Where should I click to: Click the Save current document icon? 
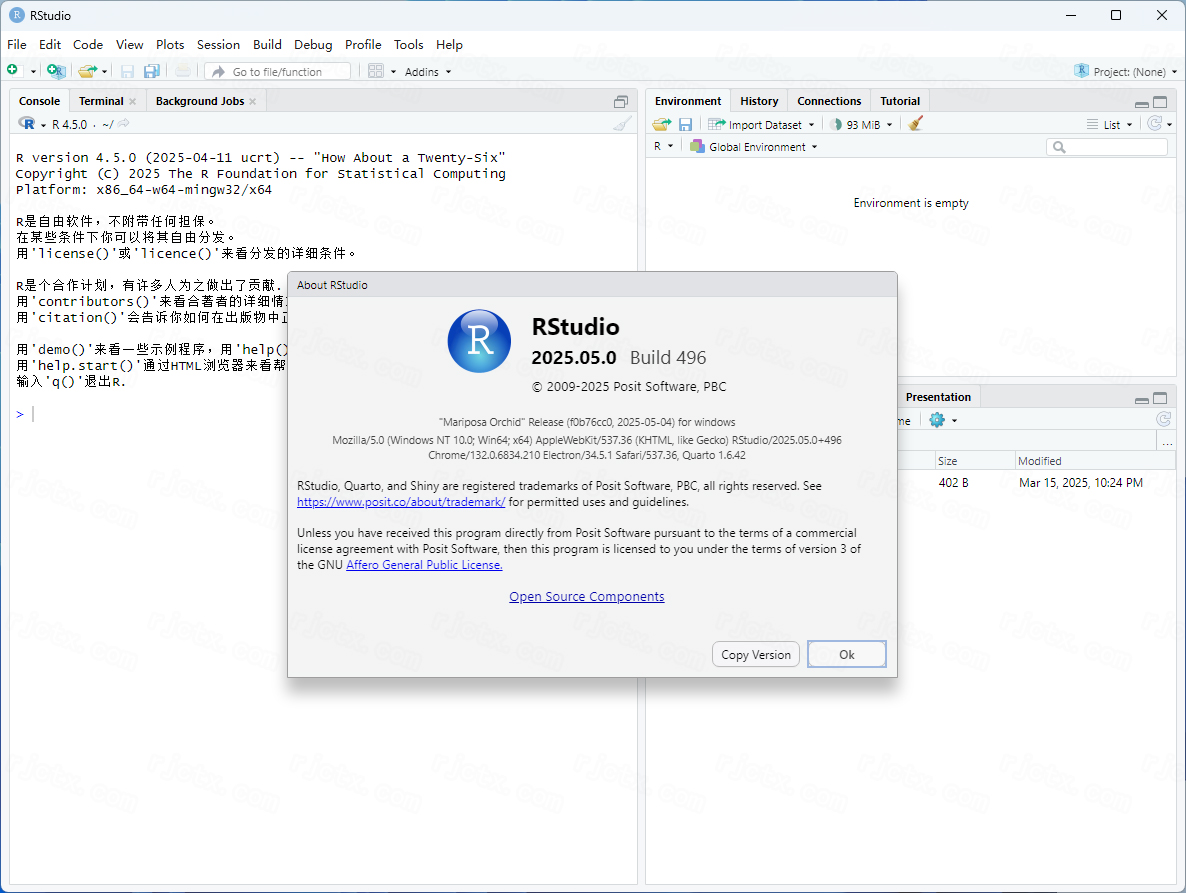(128, 71)
